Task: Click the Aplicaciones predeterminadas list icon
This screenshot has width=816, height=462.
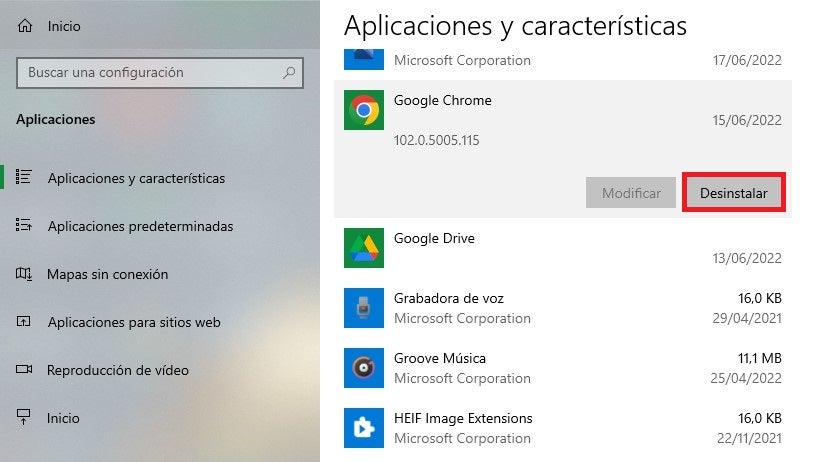Action: 25,226
